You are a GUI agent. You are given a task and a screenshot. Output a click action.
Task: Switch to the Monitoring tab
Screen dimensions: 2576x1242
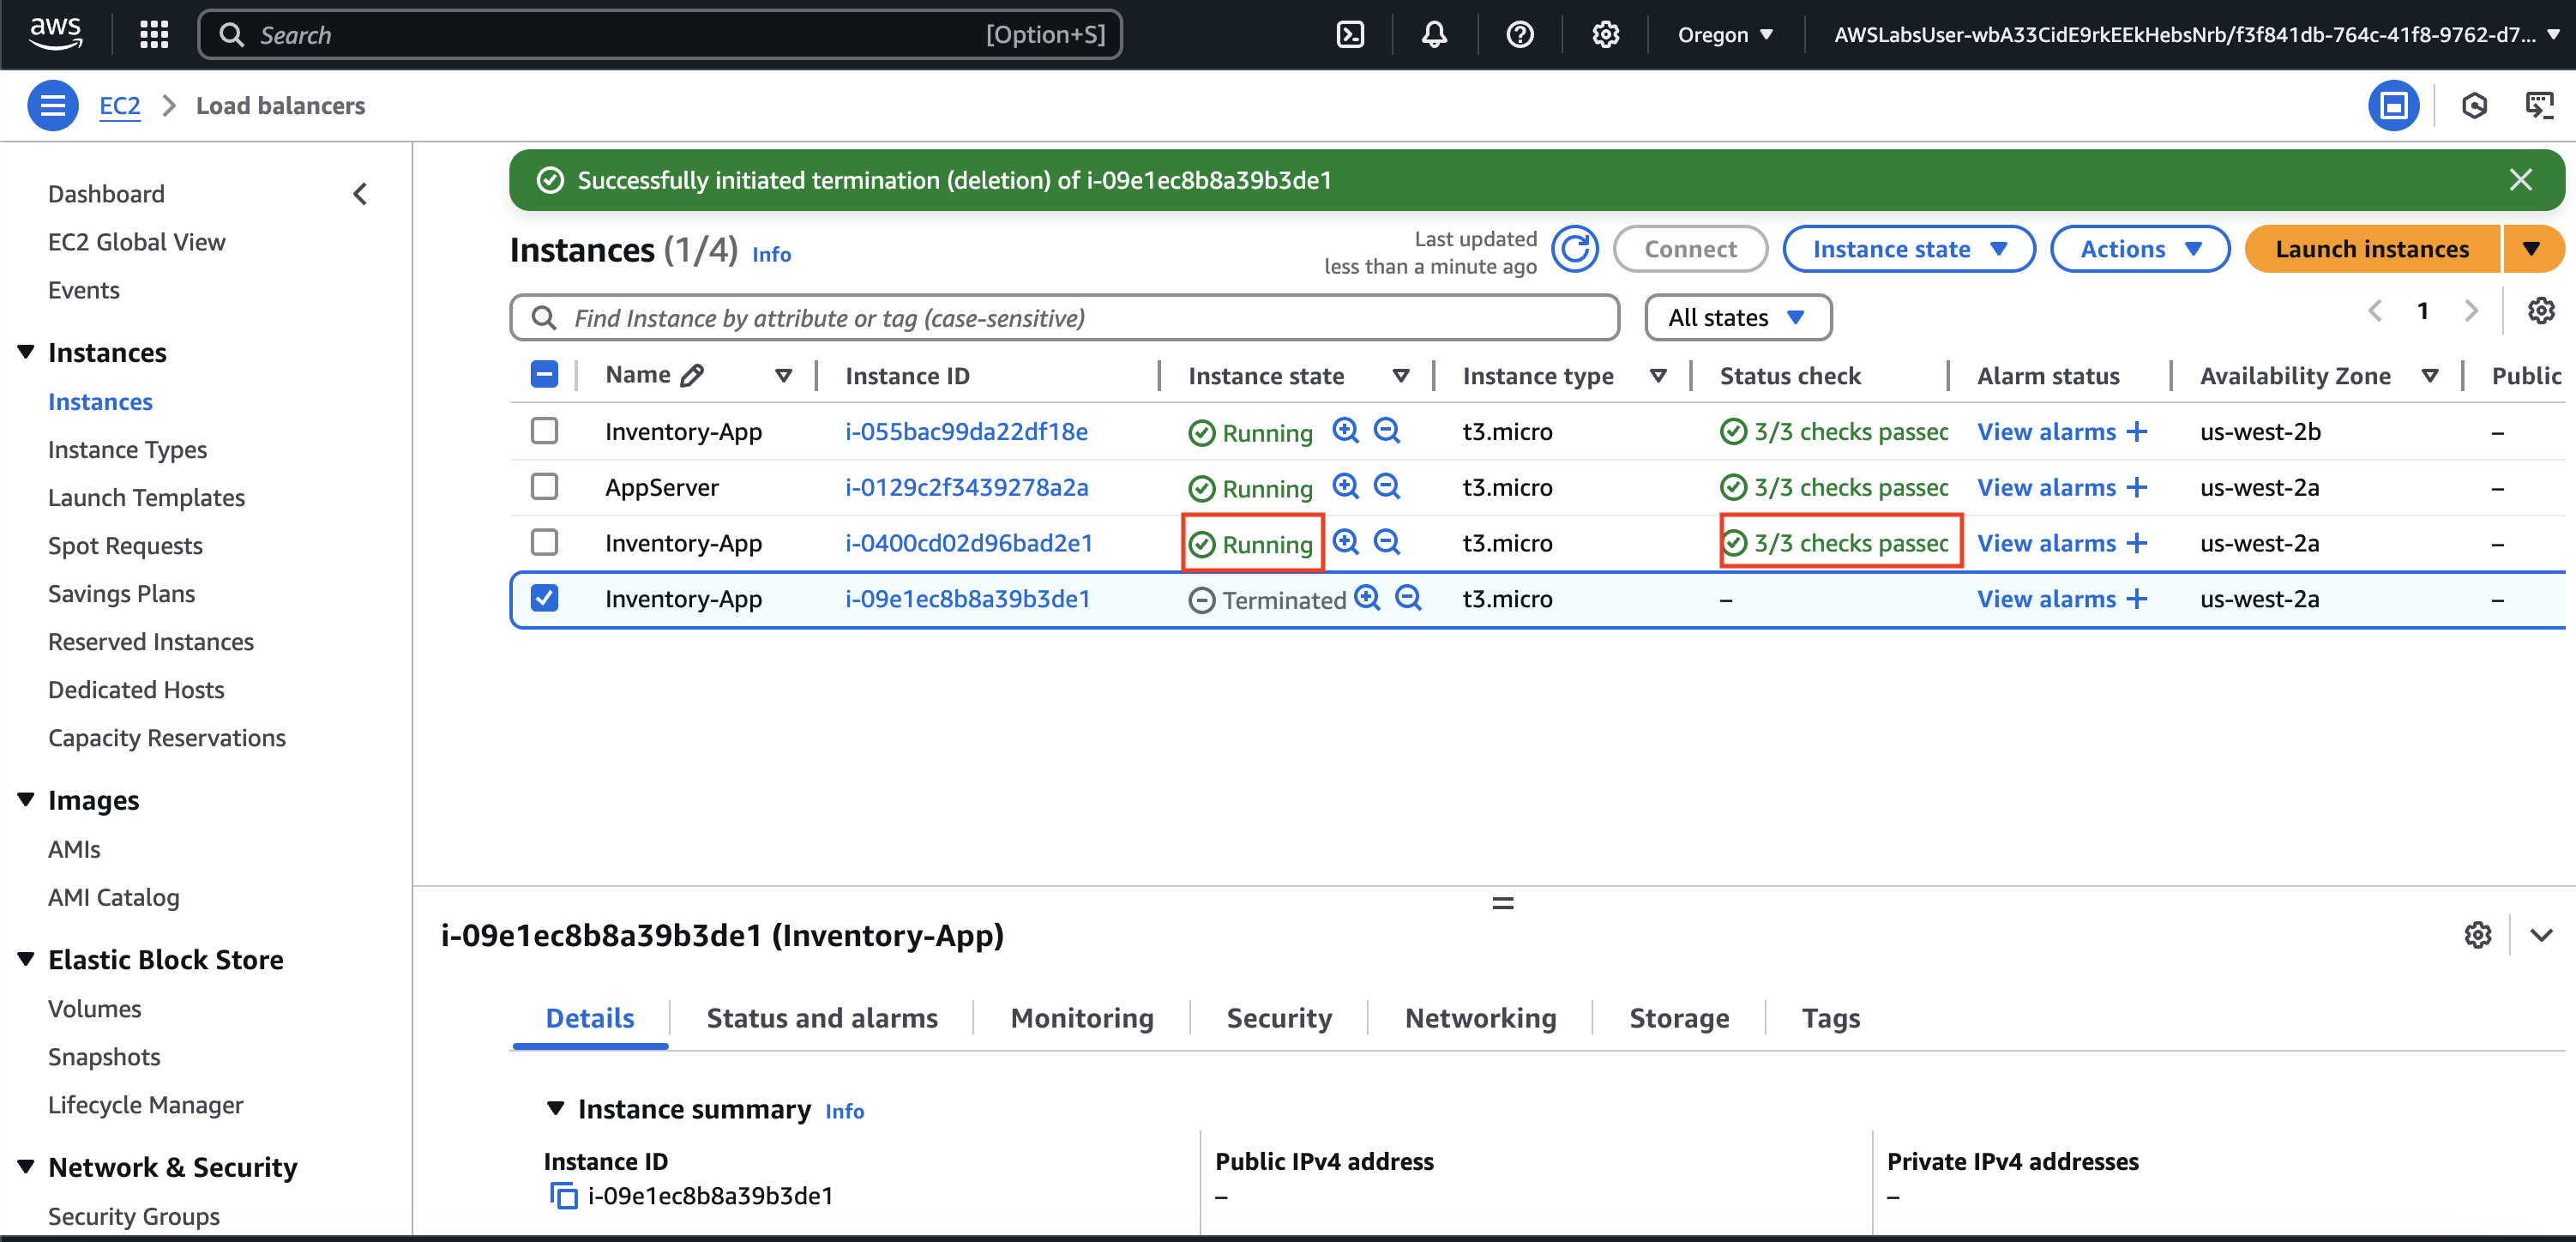coord(1081,1018)
